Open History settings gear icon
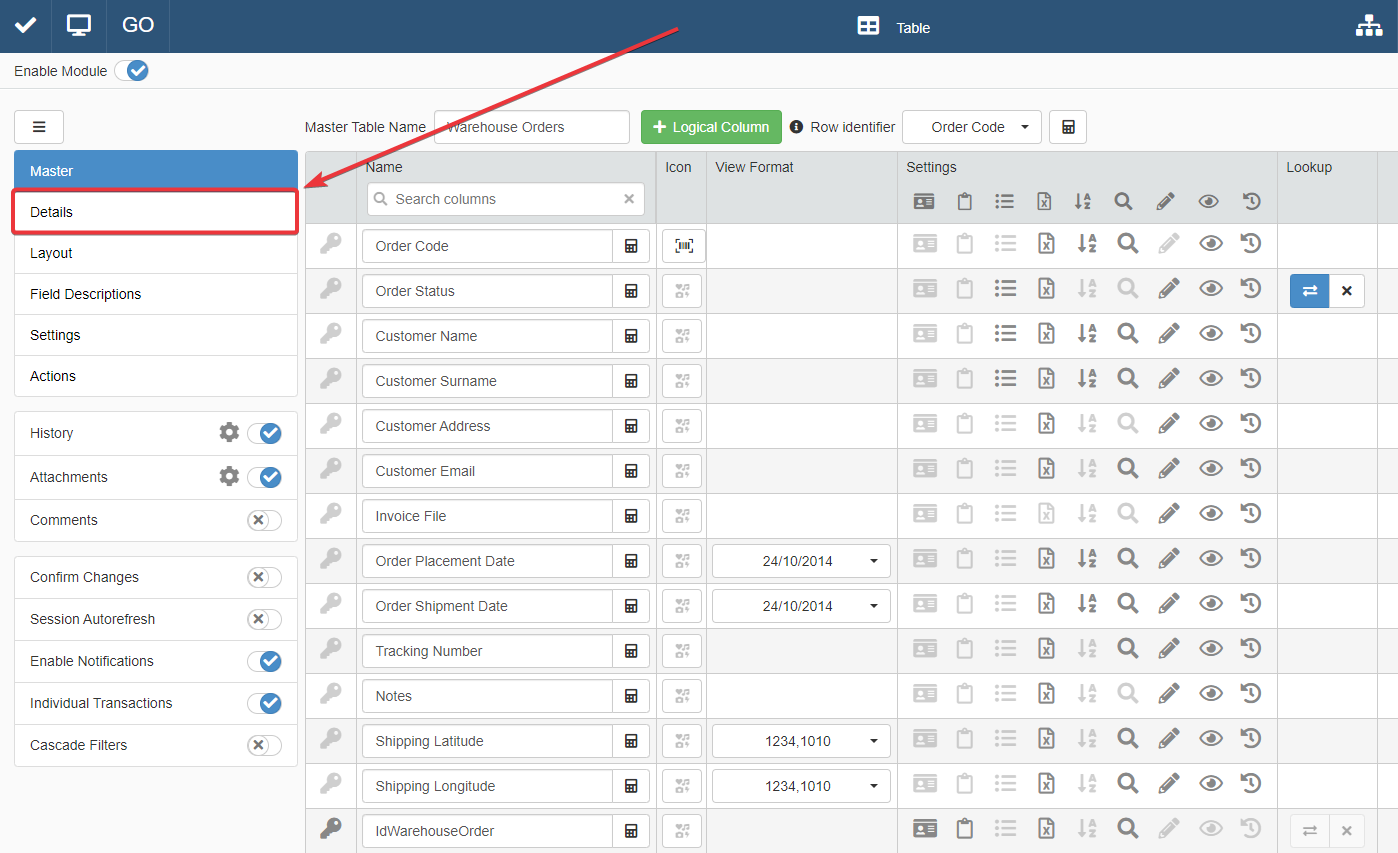The width and height of the screenshot is (1398, 853). pyautogui.click(x=229, y=433)
